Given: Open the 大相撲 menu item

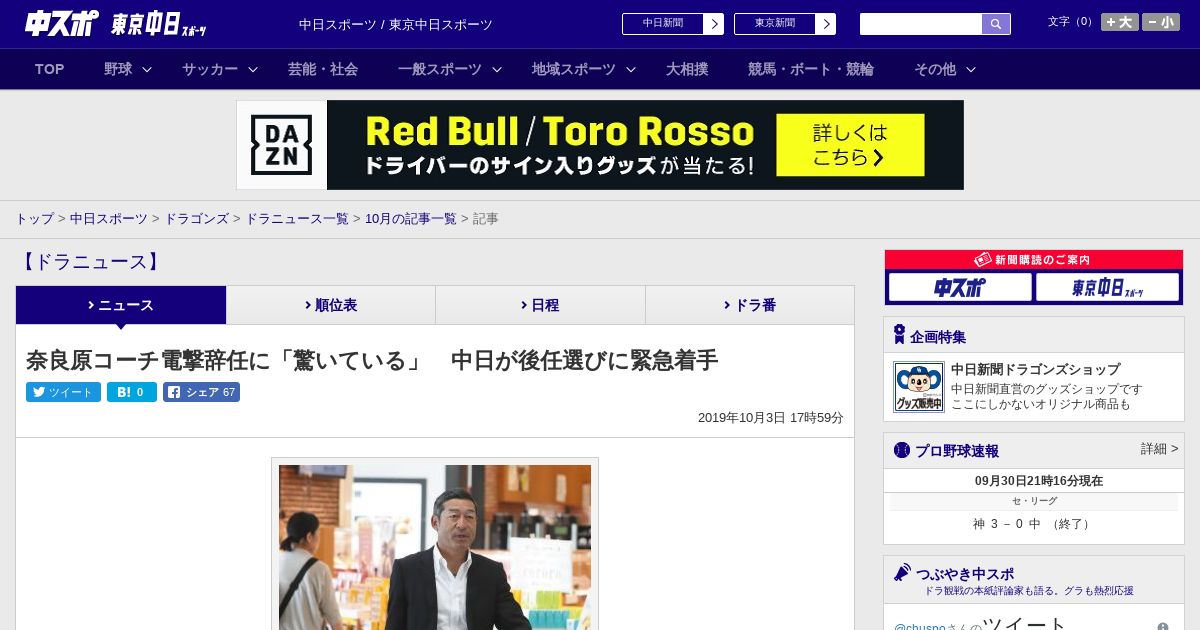Looking at the screenshot, I should 687,69.
